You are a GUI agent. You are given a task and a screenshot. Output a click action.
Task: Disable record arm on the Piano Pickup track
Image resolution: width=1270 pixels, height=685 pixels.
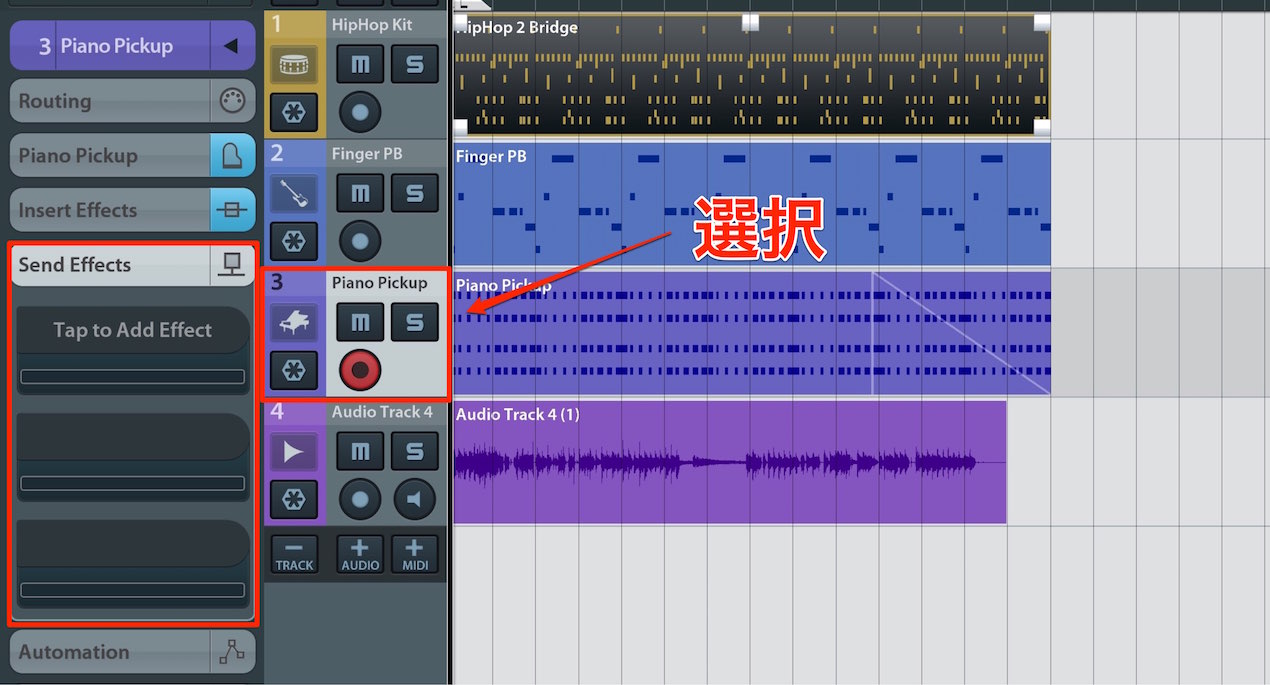pyautogui.click(x=360, y=371)
